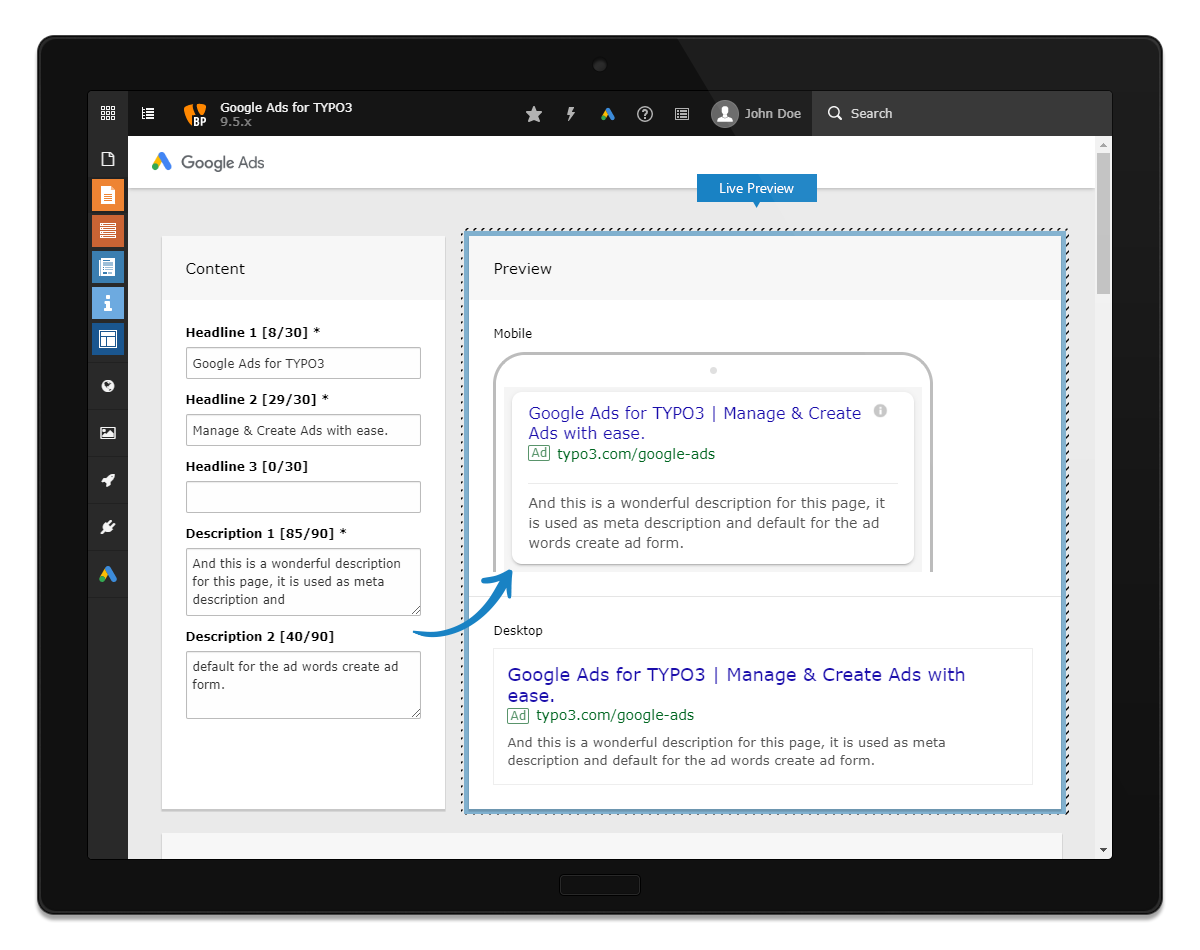Click the mobile preview ad description text
This screenshot has height=950, width=1200.
coord(707,523)
